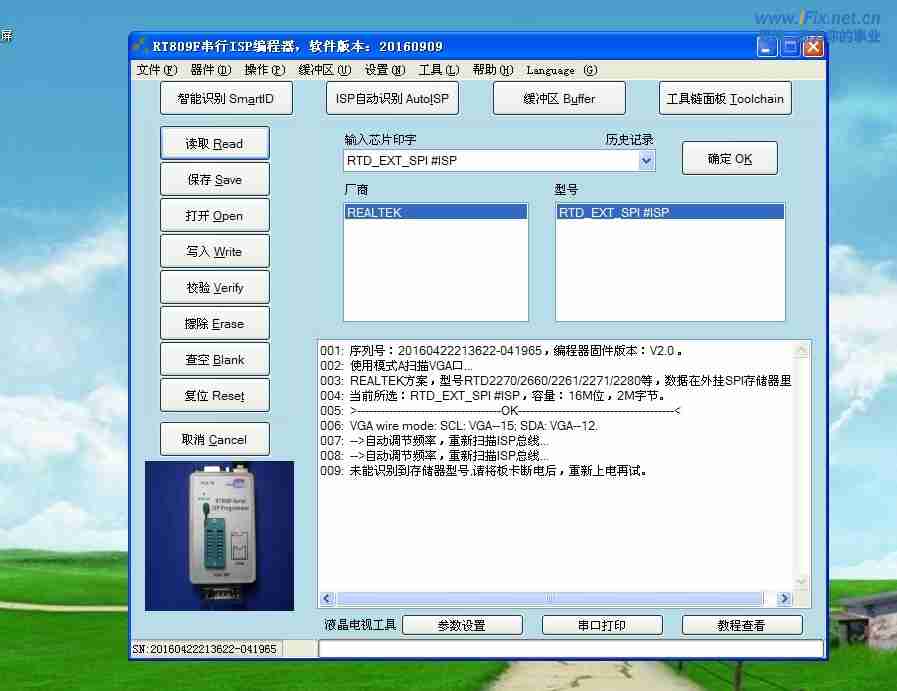Run ISP自动识别 AutoISP detection

392,98
